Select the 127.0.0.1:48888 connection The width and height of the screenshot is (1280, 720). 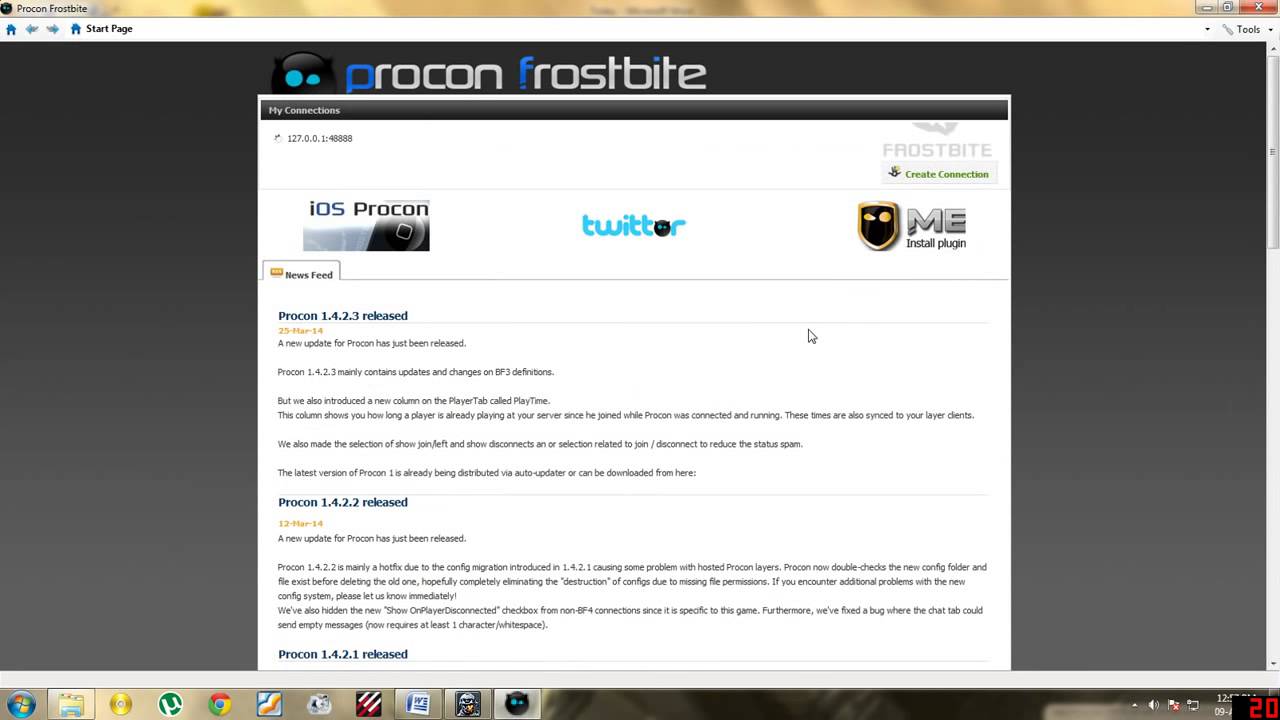point(319,138)
